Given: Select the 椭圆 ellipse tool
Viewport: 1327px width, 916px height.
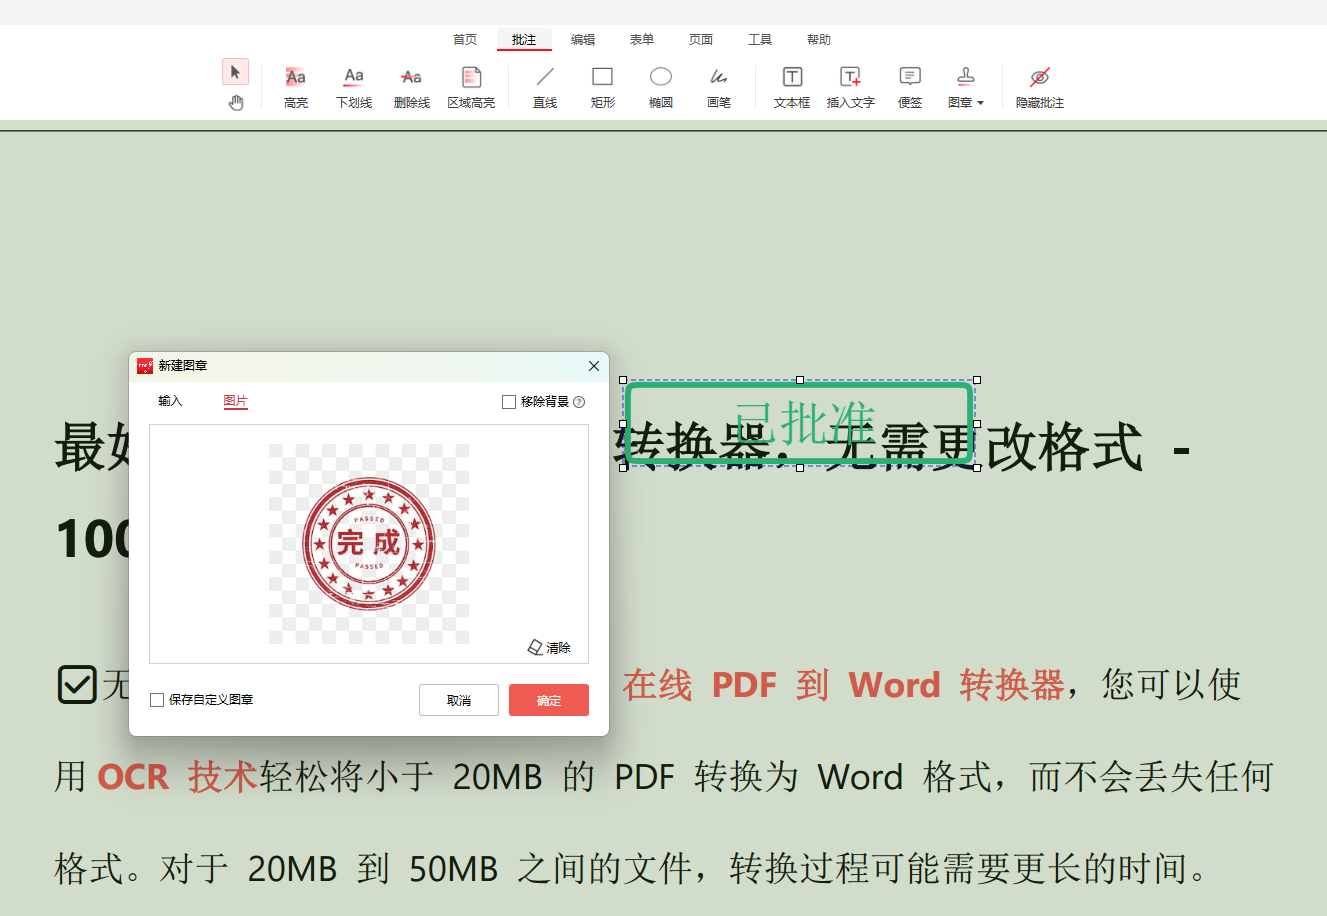Looking at the screenshot, I should point(661,87).
